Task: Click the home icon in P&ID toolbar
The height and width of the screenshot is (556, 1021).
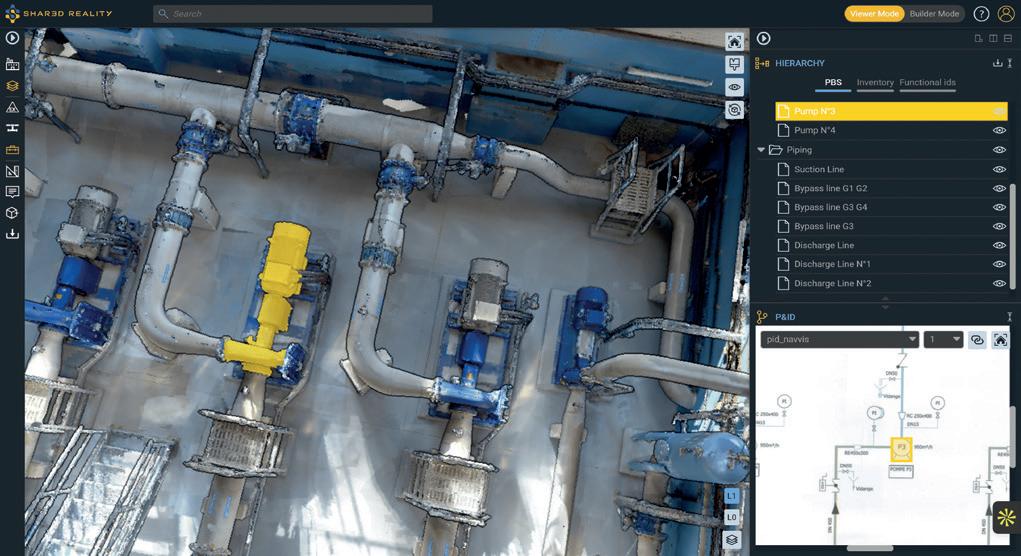Action: [x=1001, y=339]
